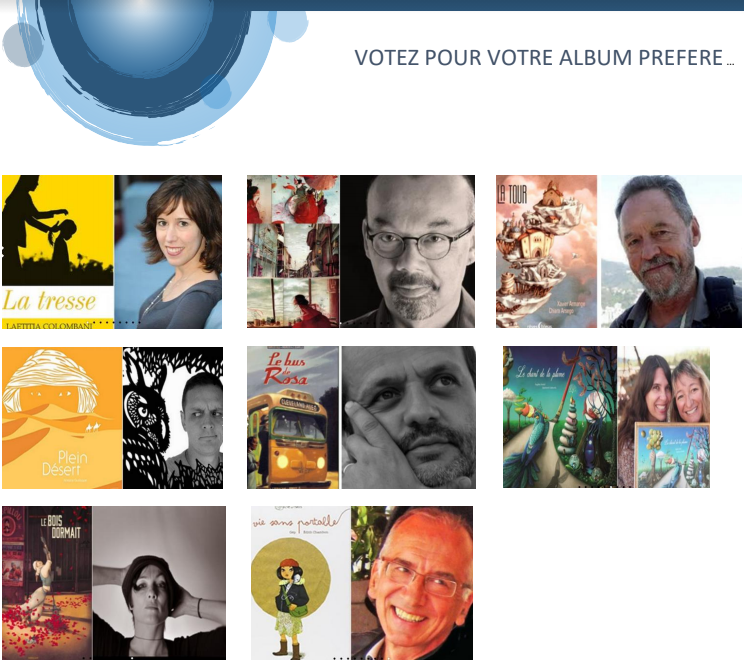This screenshot has height=661, width=744.
Task: Click the bald man with round glasses photo
Action: pos(408,251)
